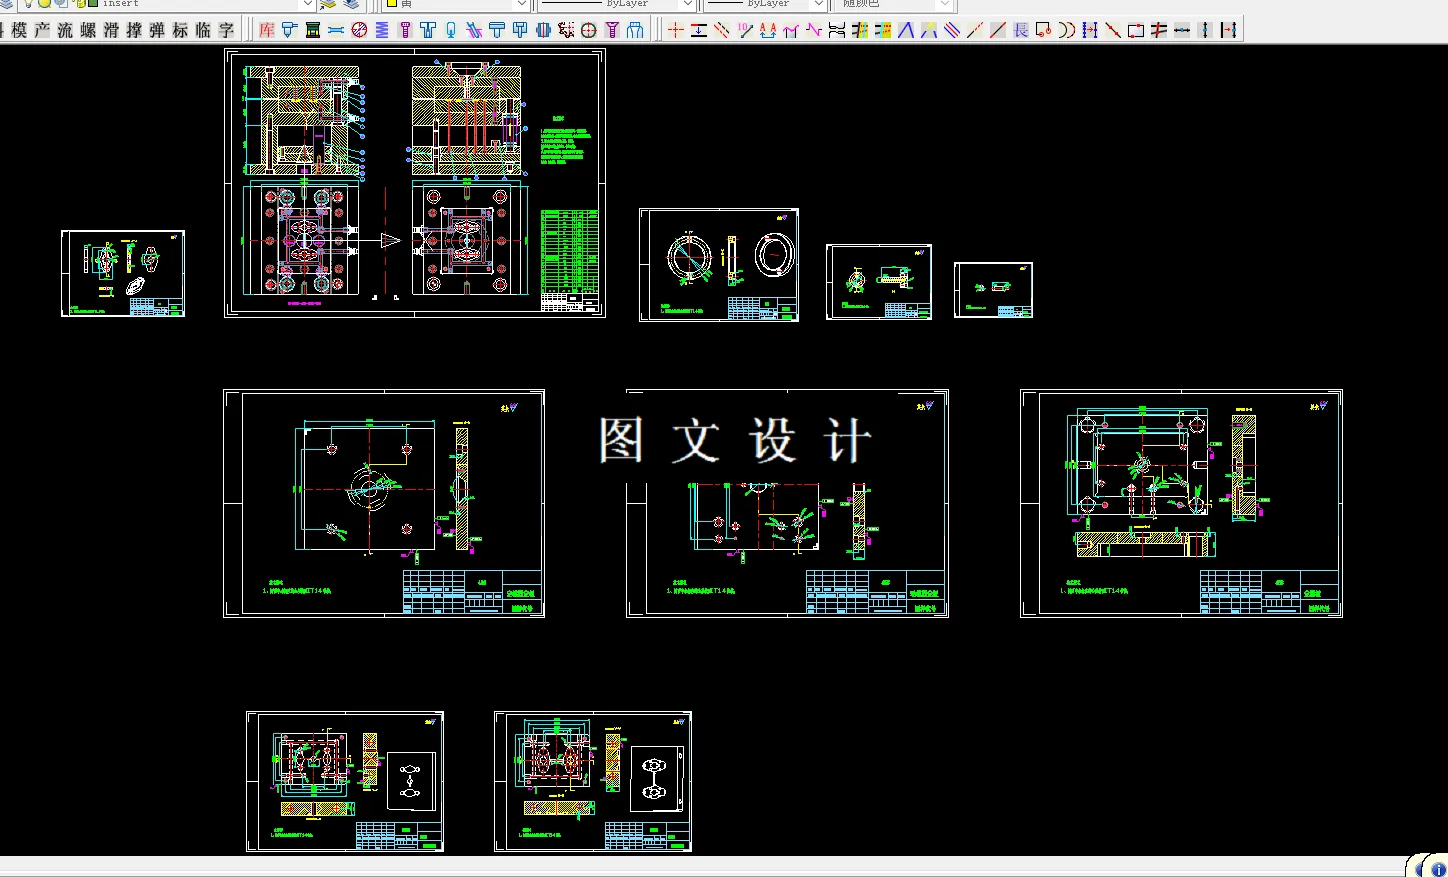Open the red 库 library icon
This screenshot has width=1448, height=877.
[x=267, y=30]
